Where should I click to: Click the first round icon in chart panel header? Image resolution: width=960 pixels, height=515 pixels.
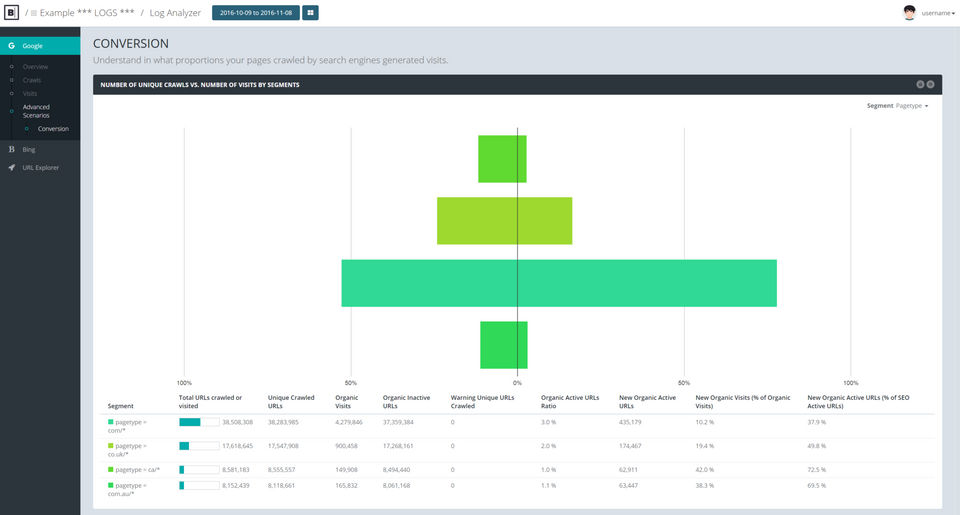point(920,85)
